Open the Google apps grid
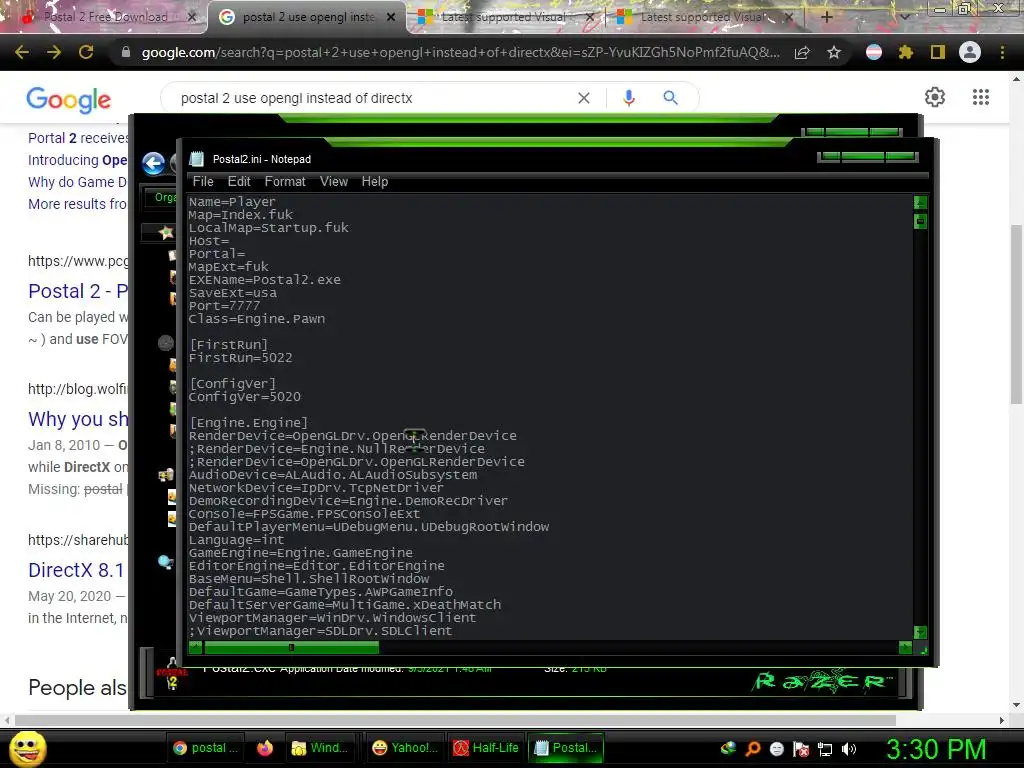Image resolution: width=1024 pixels, height=768 pixels. pos(981,97)
